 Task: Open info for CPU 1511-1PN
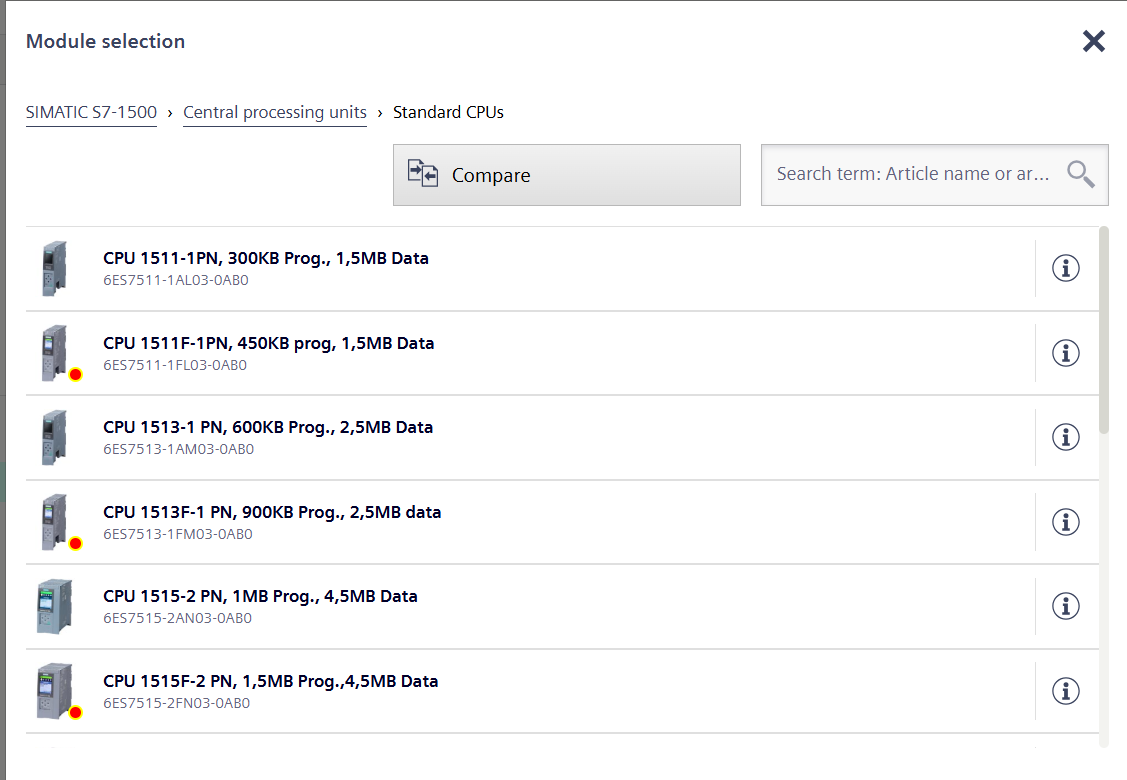[1066, 268]
